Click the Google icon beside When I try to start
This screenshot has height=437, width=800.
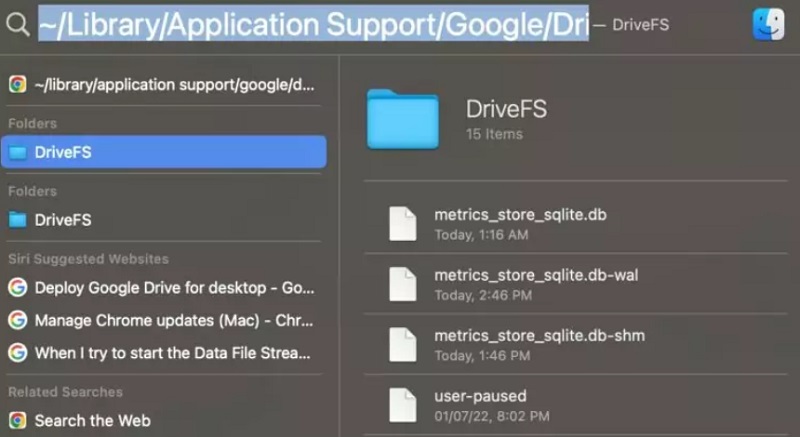(17, 353)
